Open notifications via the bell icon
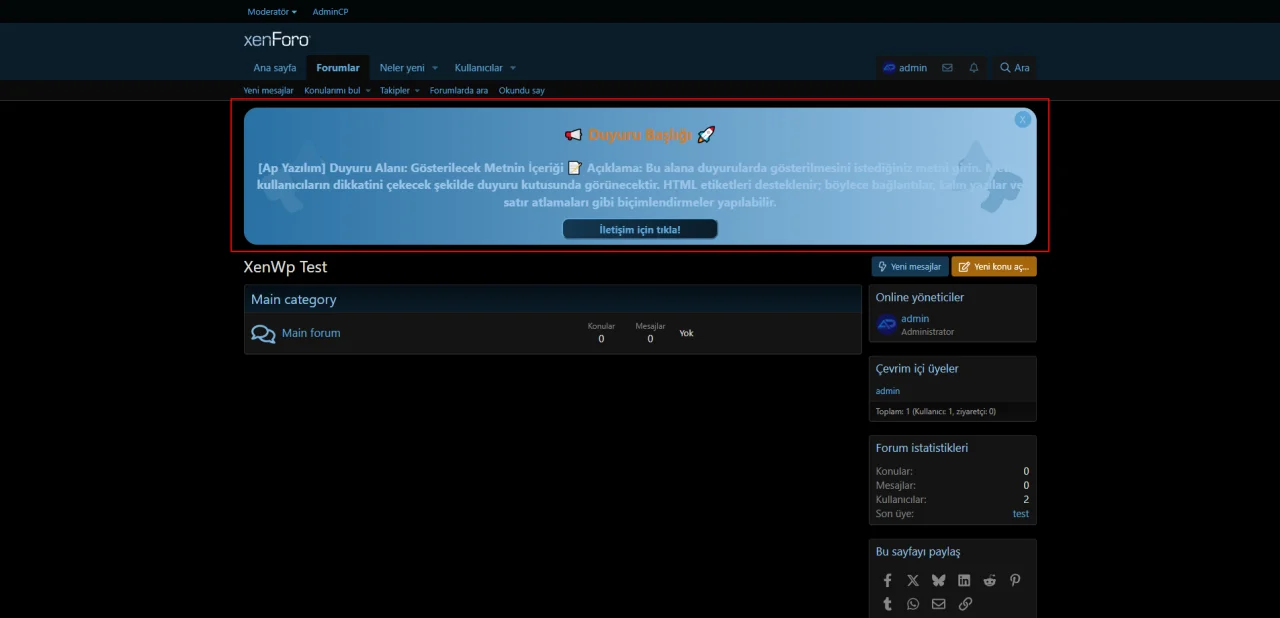 [x=973, y=67]
